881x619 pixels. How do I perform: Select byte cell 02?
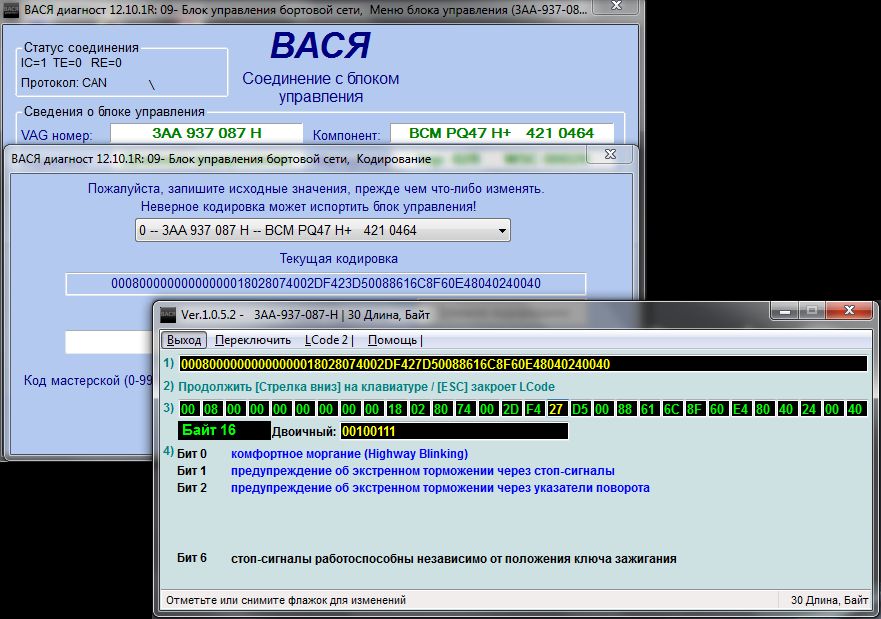[418, 409]
